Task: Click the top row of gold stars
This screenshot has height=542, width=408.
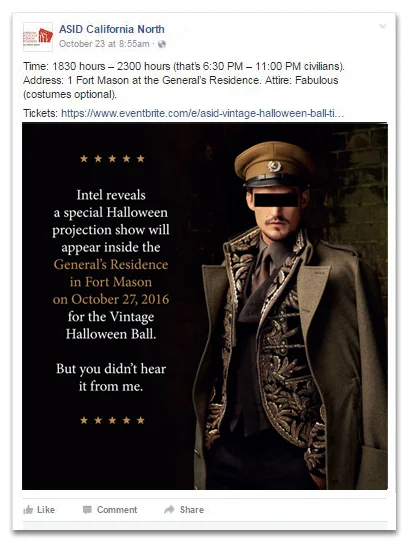Action: pyautogui.click(x=112, y=159)
